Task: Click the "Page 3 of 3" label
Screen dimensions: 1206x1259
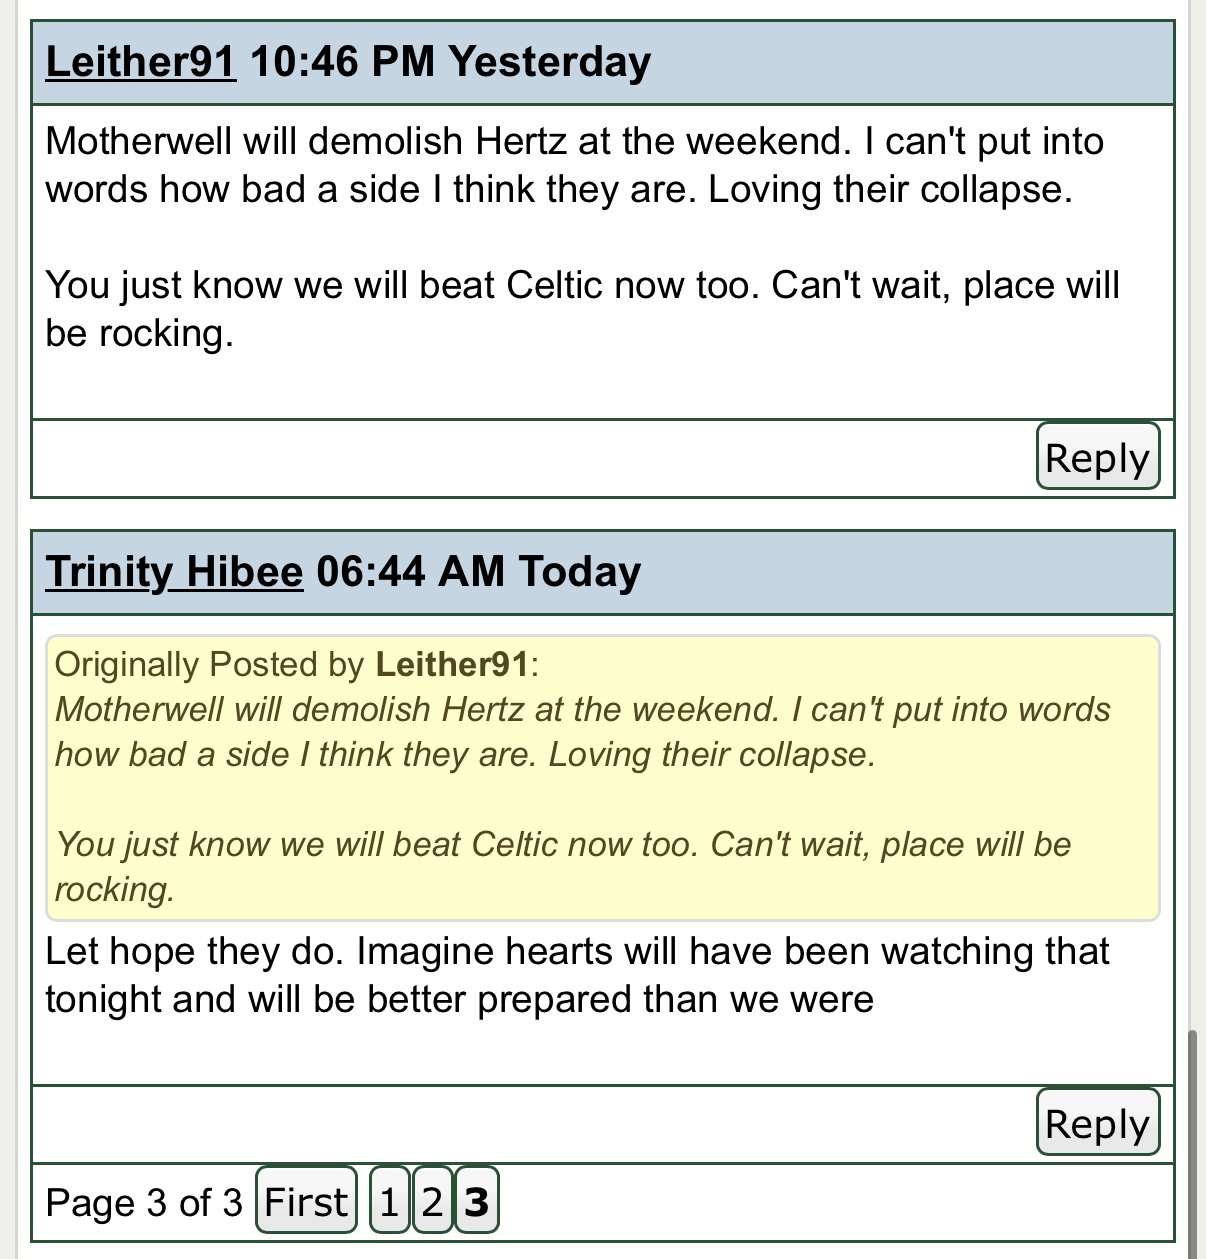Action: coord(144,1202)
